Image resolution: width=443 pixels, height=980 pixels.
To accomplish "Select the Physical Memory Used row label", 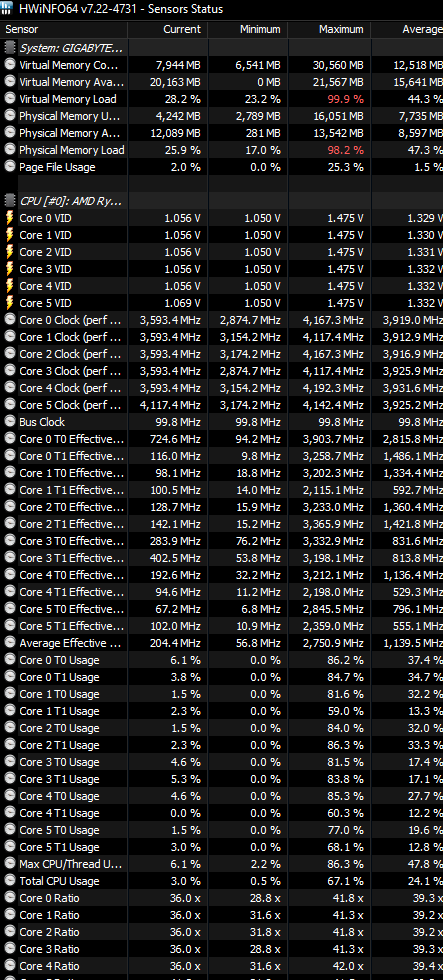I will [x=72, y=116].
